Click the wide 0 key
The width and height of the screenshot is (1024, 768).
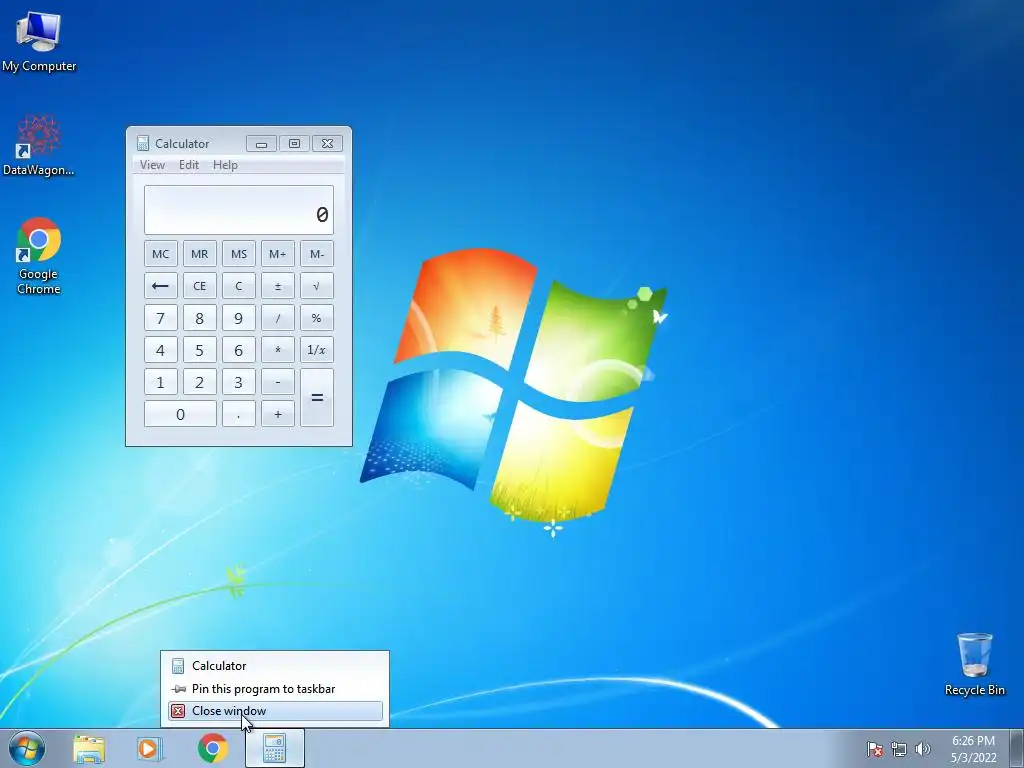[x=180, y=414]
